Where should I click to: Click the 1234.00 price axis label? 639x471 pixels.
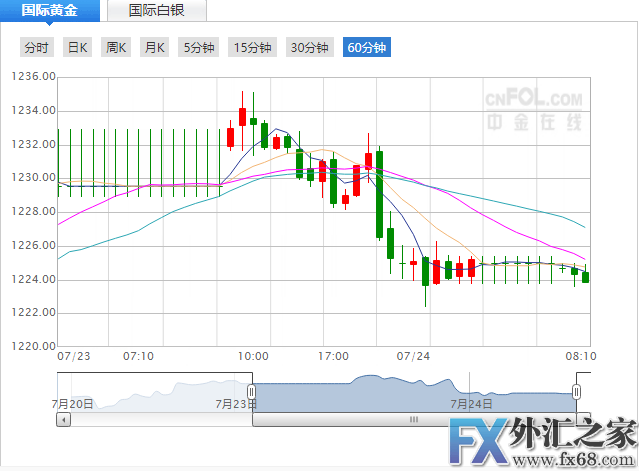[x=33, y=110]
